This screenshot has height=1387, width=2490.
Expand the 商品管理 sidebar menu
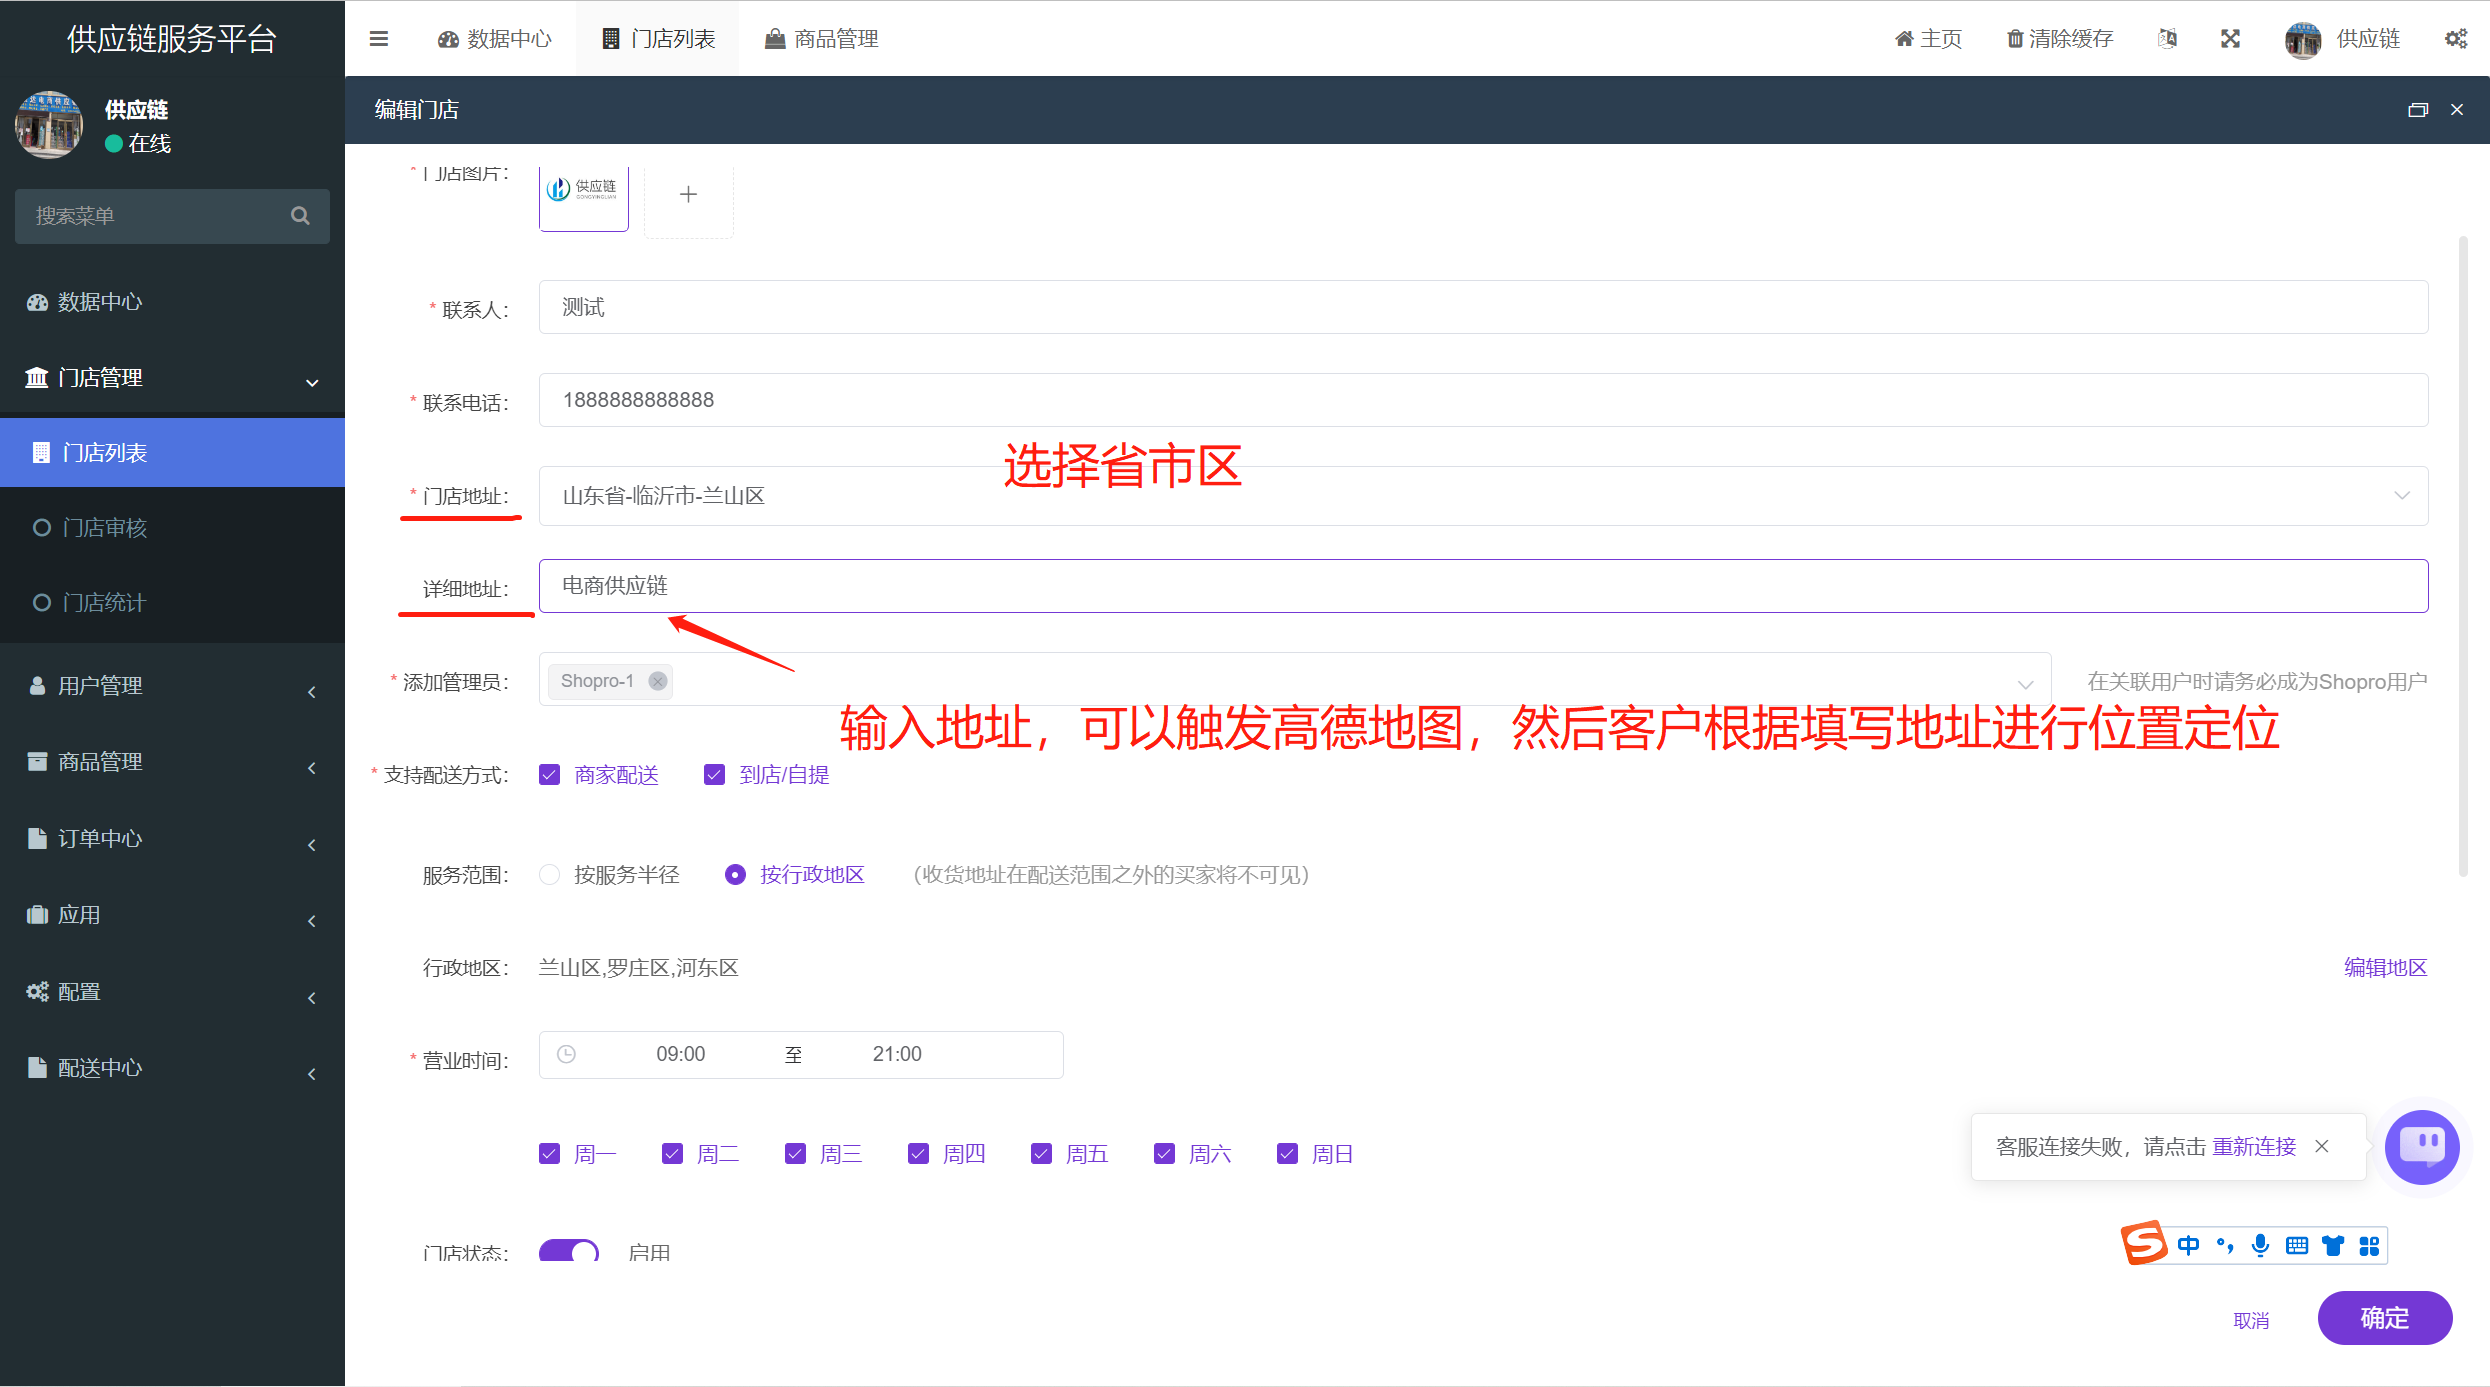pos(172,762)
